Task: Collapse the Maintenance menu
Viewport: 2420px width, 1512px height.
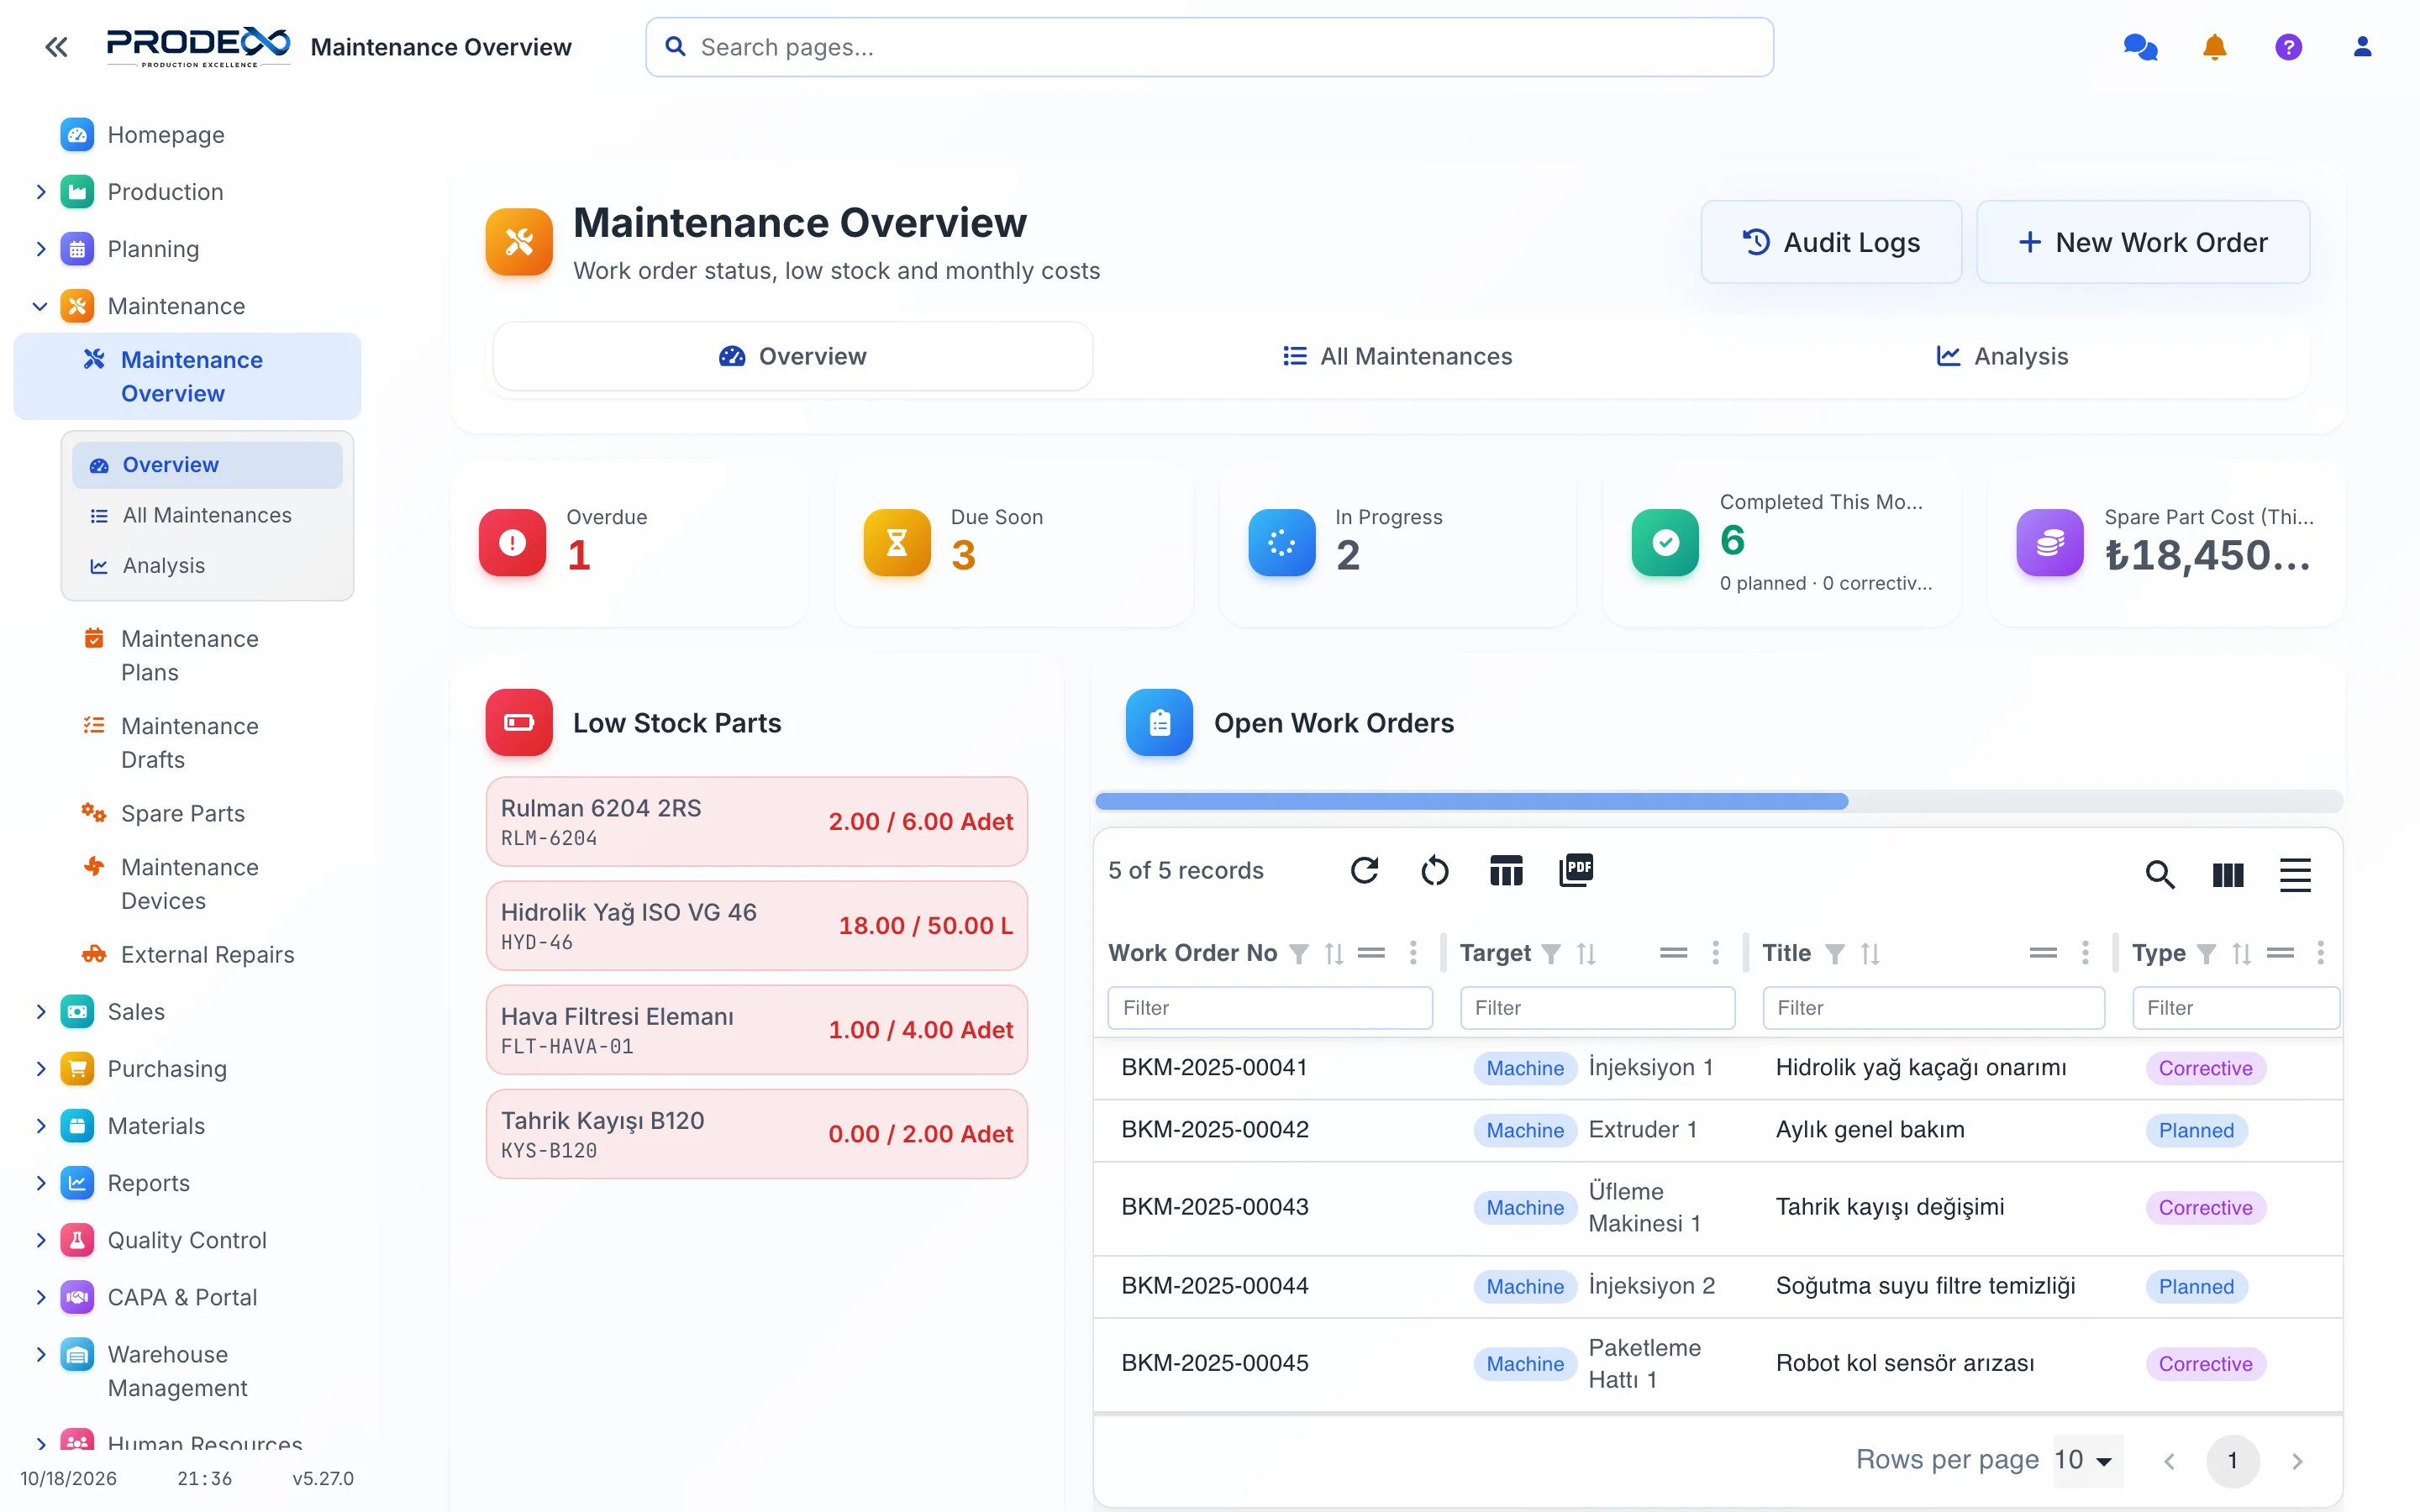Action: tap(40, 305)
